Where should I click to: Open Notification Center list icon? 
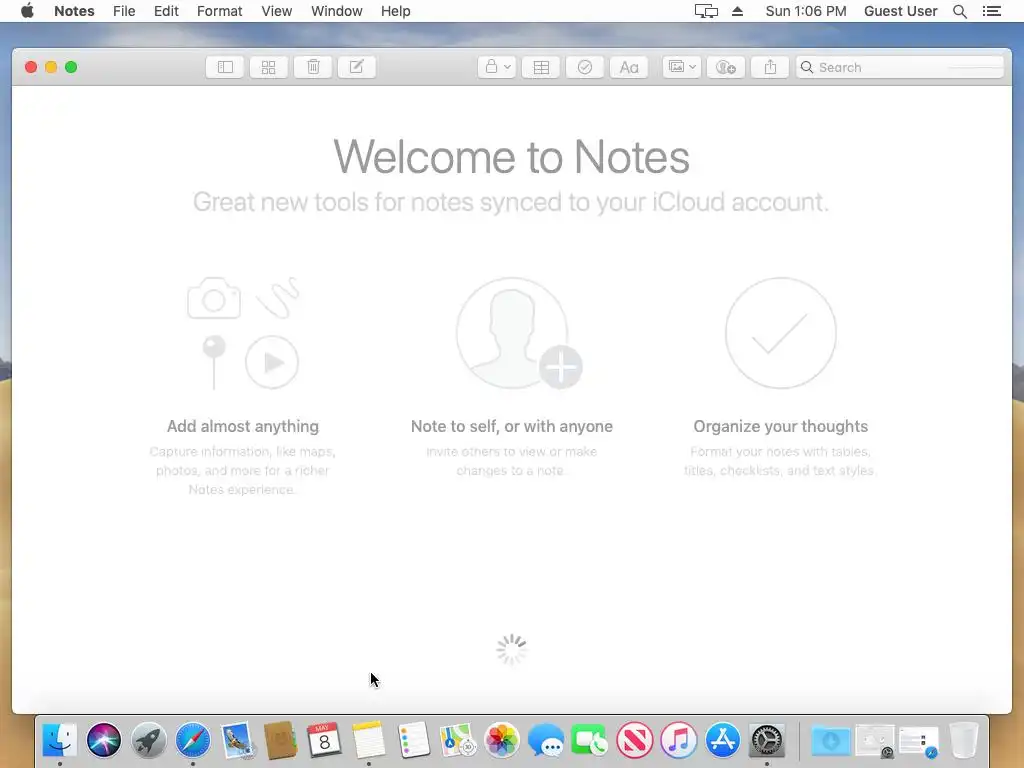point(992,11)
